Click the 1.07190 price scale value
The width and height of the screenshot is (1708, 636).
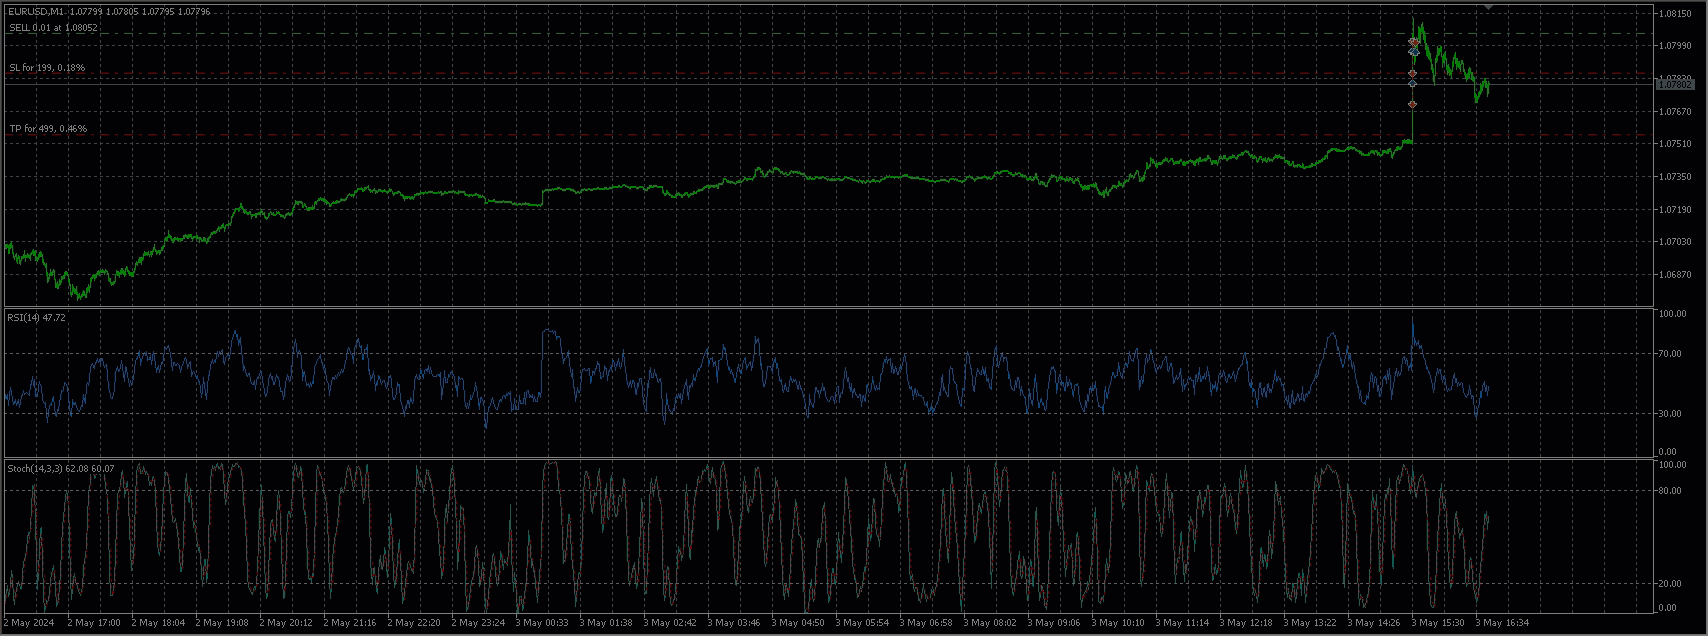[x=1674, y=210]
